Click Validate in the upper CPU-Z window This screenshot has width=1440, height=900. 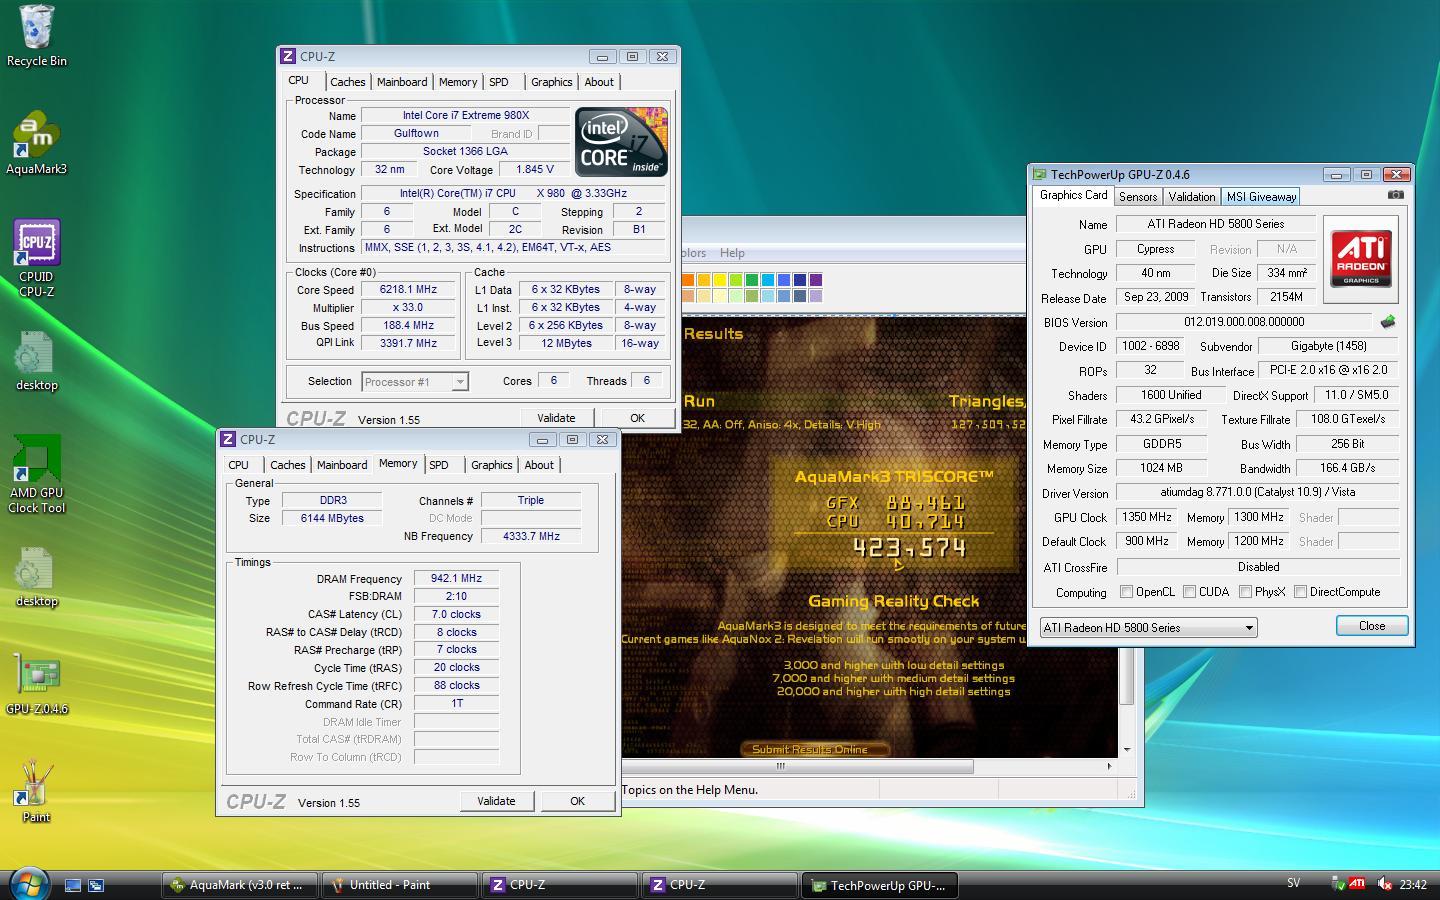[556, 418]
